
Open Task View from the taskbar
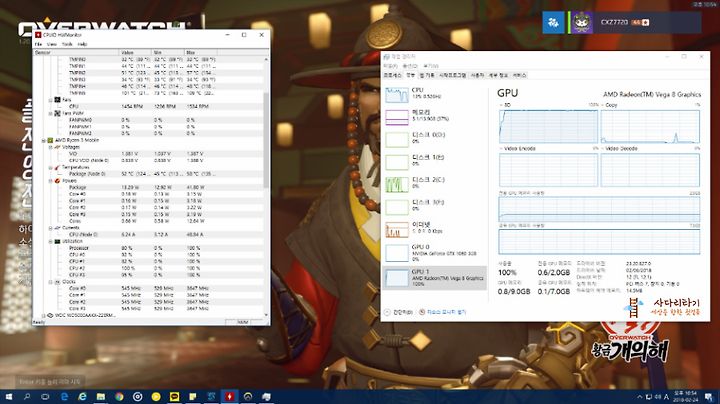[45, 397]
